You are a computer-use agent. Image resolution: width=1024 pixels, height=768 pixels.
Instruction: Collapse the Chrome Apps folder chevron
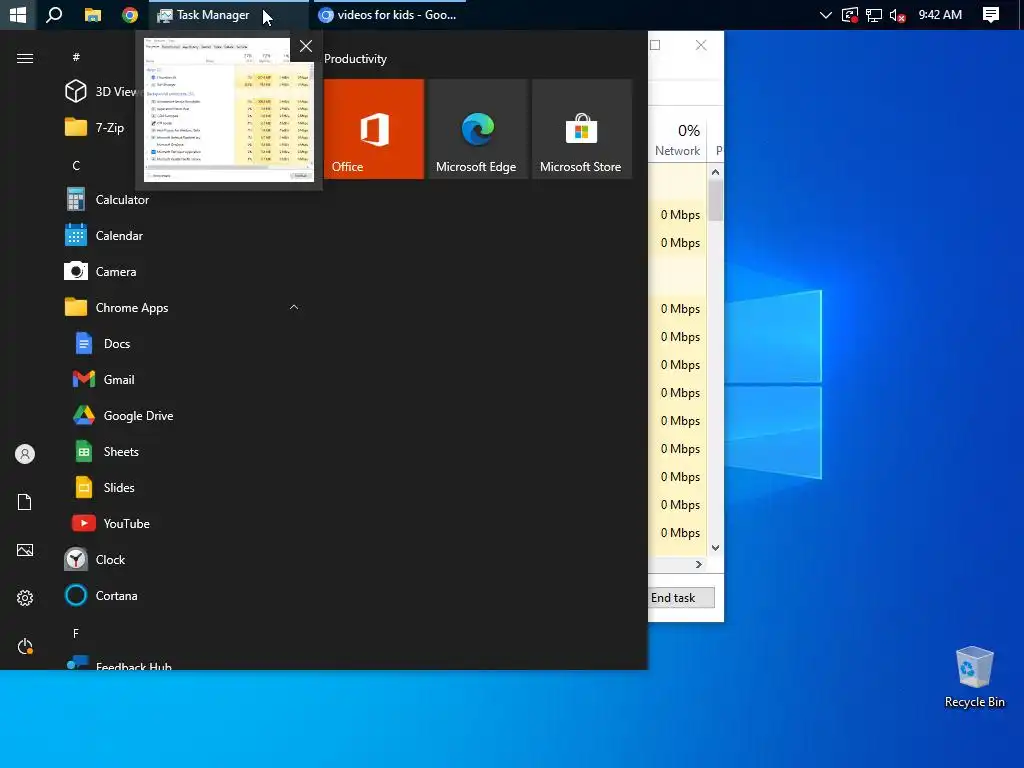click(294, 307)
